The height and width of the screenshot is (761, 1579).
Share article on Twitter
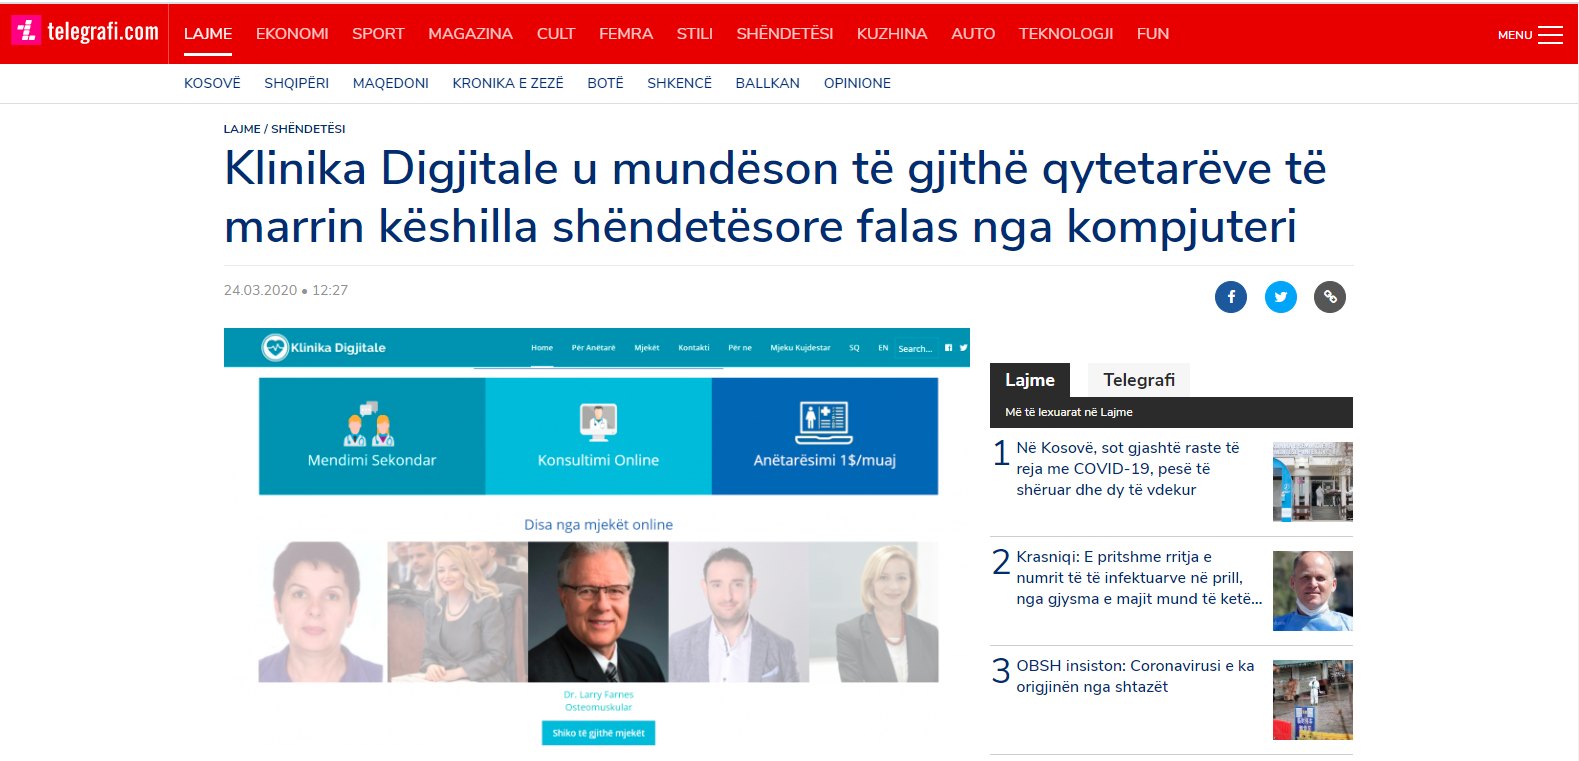click(1281, 297)
